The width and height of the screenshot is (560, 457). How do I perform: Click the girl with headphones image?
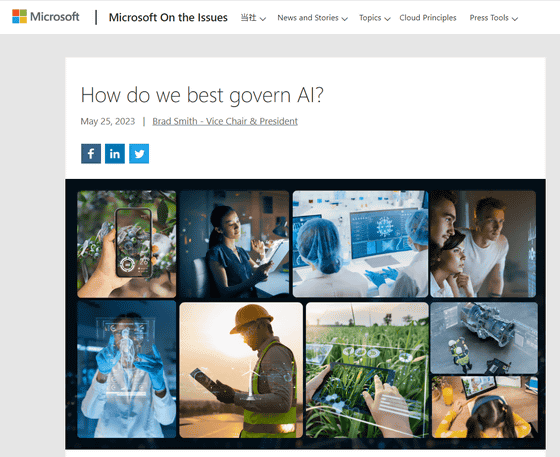pos(485,407)
